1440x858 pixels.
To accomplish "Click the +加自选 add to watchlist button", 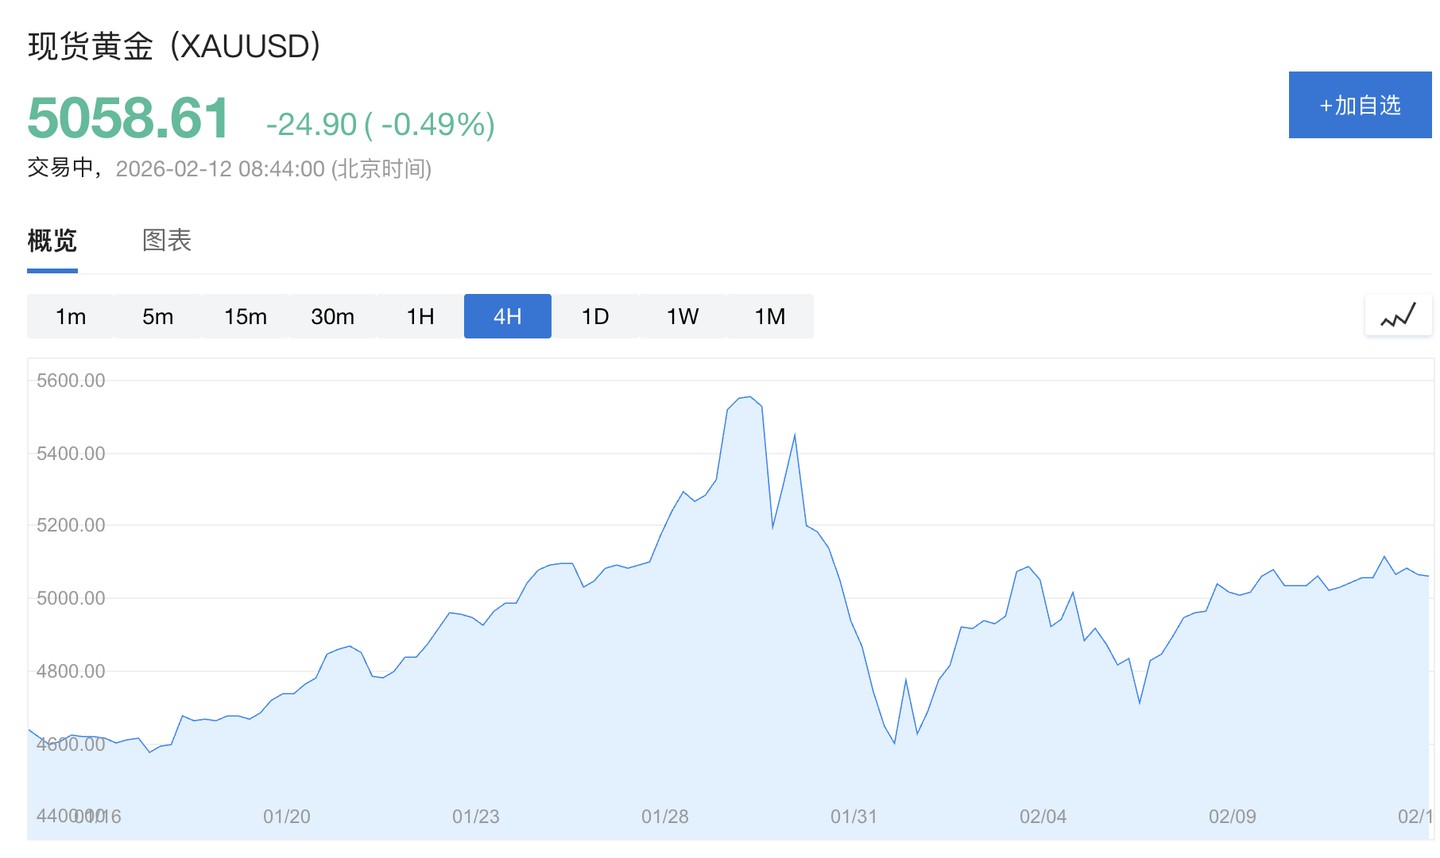I will (x=1359, y=105).
